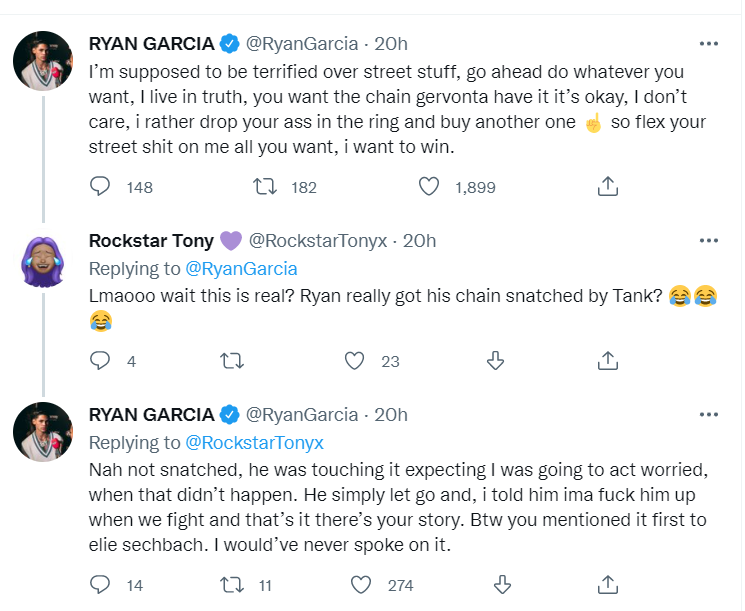This screenshot has width=745, height=611.
Task: Like the tweet with 1,899 likes
Action: pyautogui.click(x=429, y=187)
